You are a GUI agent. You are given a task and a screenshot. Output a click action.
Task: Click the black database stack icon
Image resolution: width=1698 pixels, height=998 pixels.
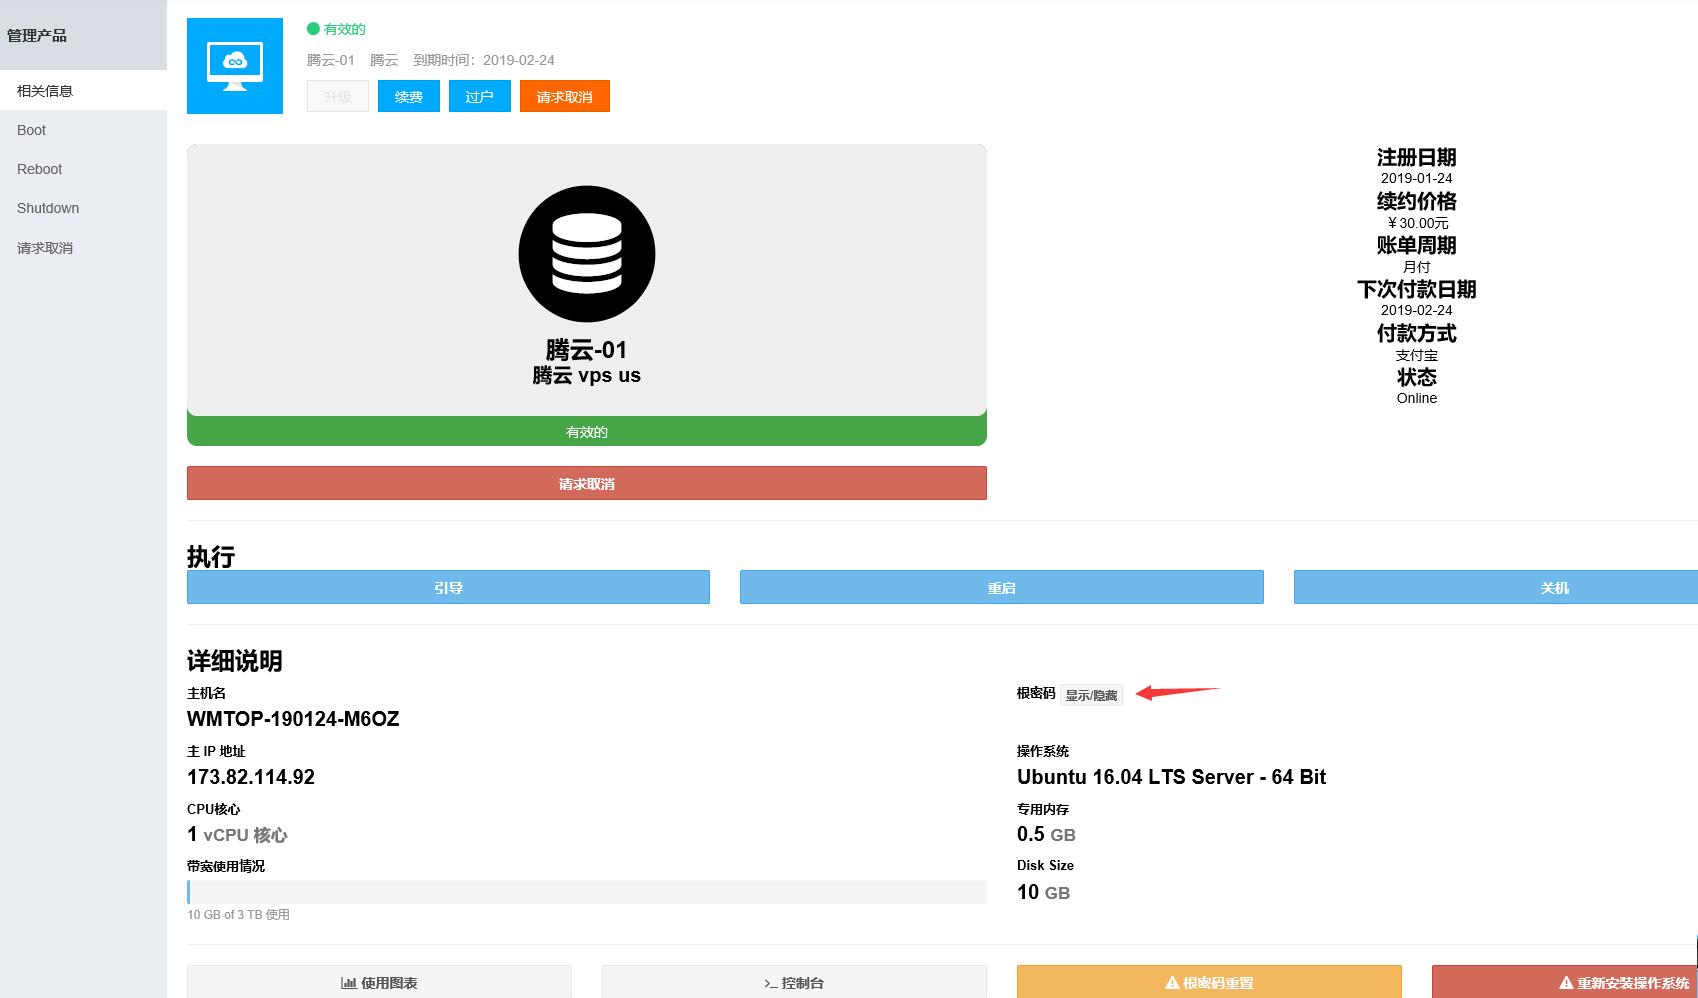[587, 254]
